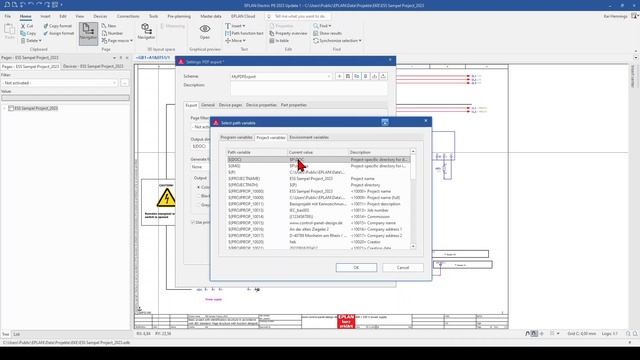The height and width of the screenshot is (360, 640).
Task: Click the Copy format brush icon
Action: (46, 26)
